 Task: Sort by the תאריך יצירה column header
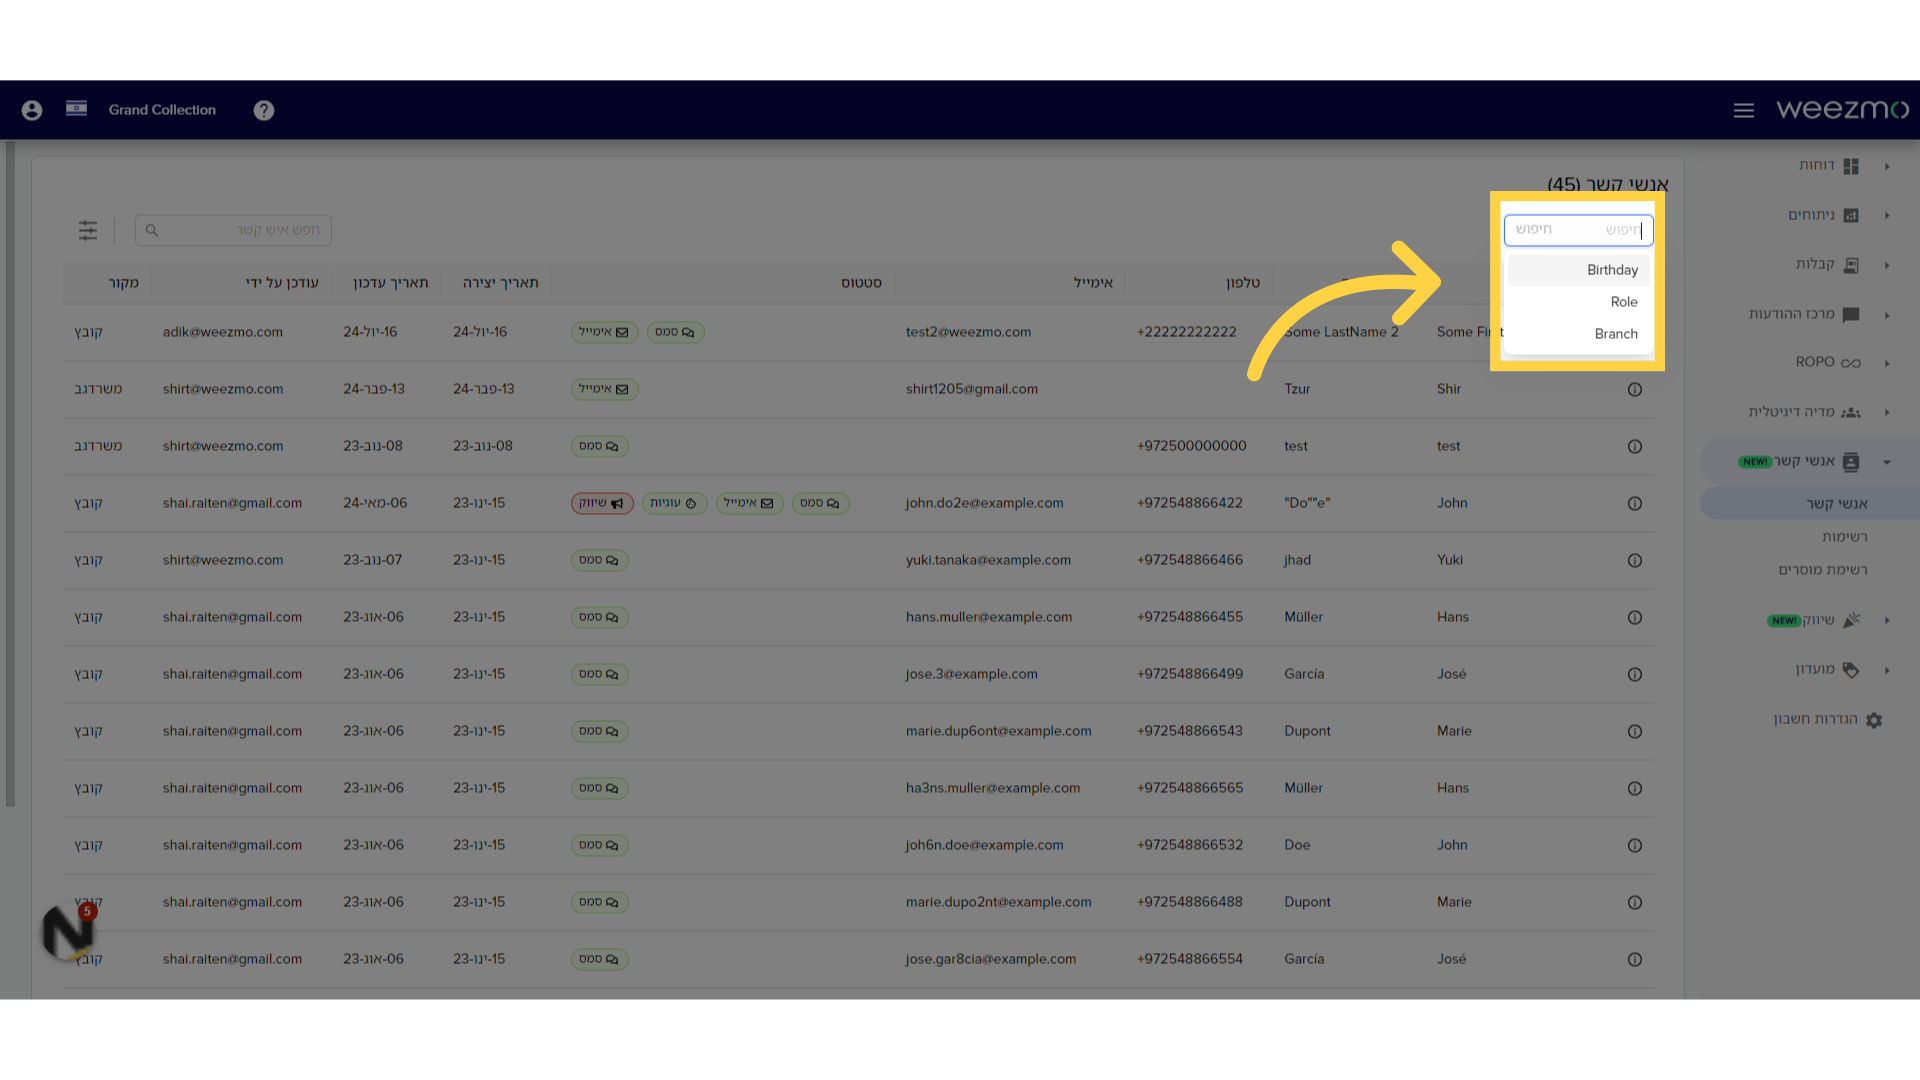click(x=500, y=283)
